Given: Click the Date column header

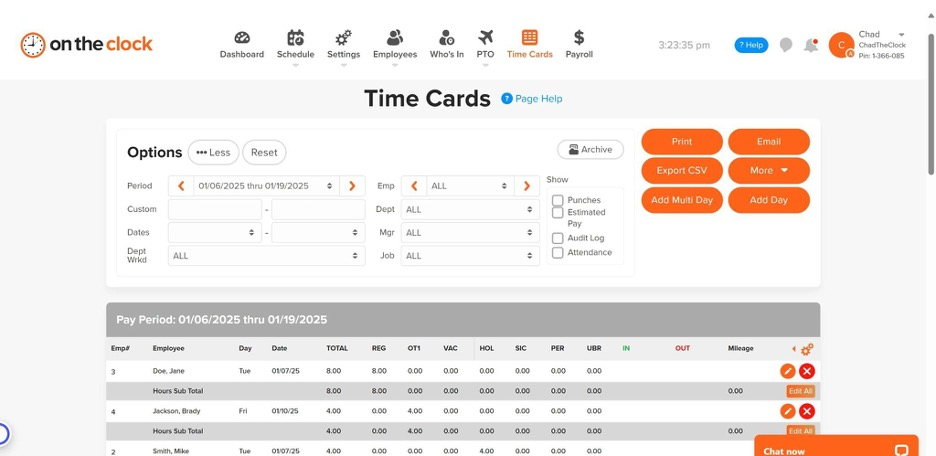Looking at the screenshot, I should (x=279, y=348).
